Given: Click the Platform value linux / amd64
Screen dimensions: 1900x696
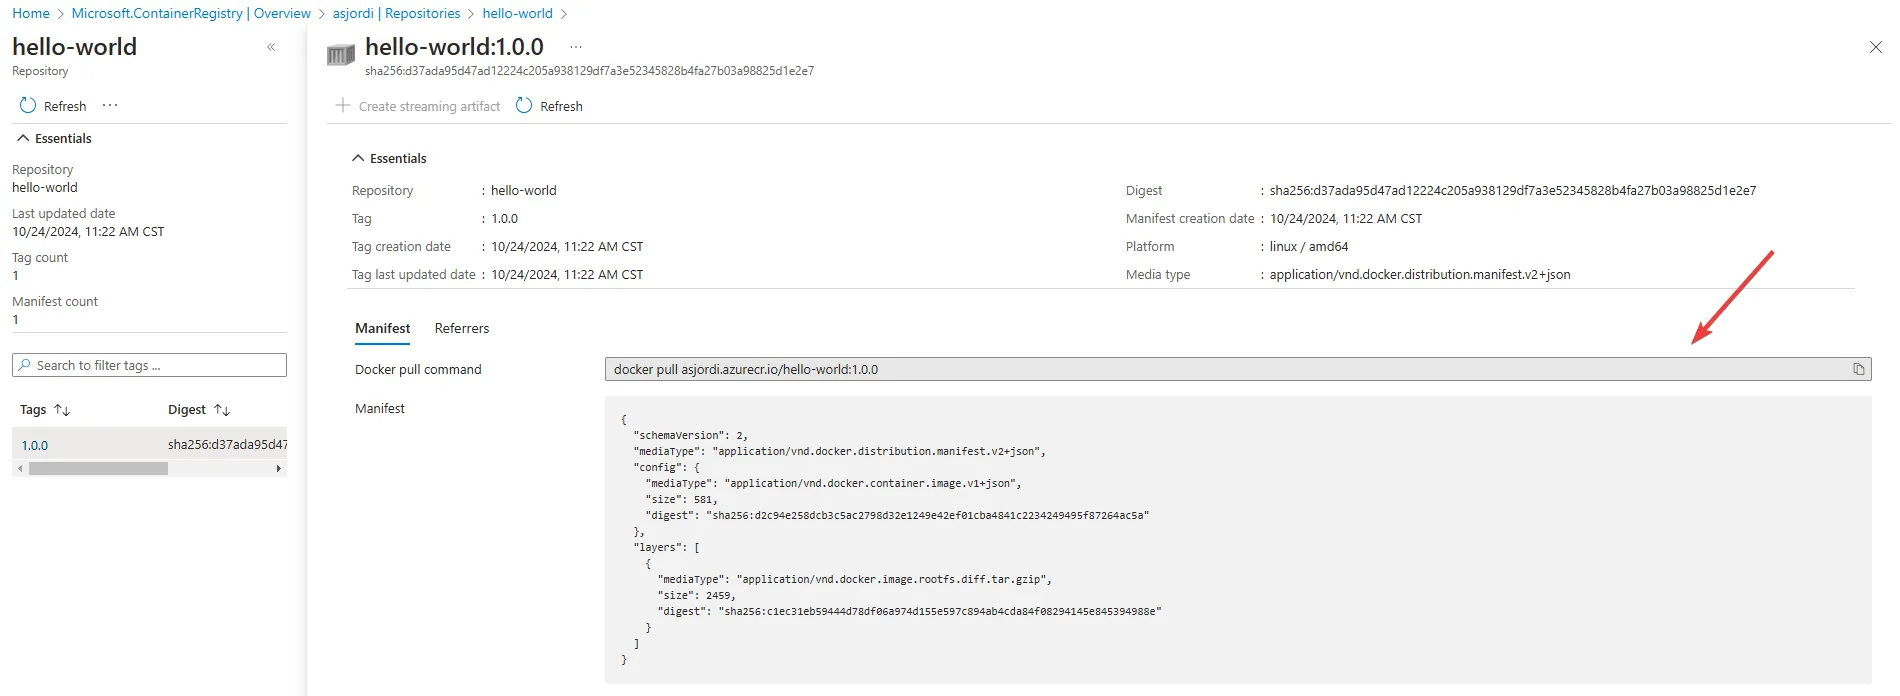Looking at the screenshot, I should [x=1309, y=246].
